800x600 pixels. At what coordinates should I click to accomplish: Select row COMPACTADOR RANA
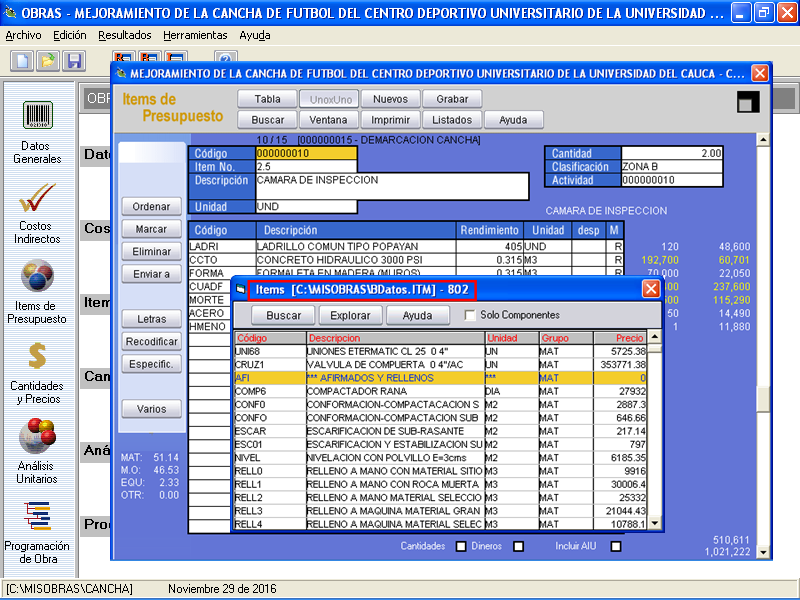click(440, 391)
